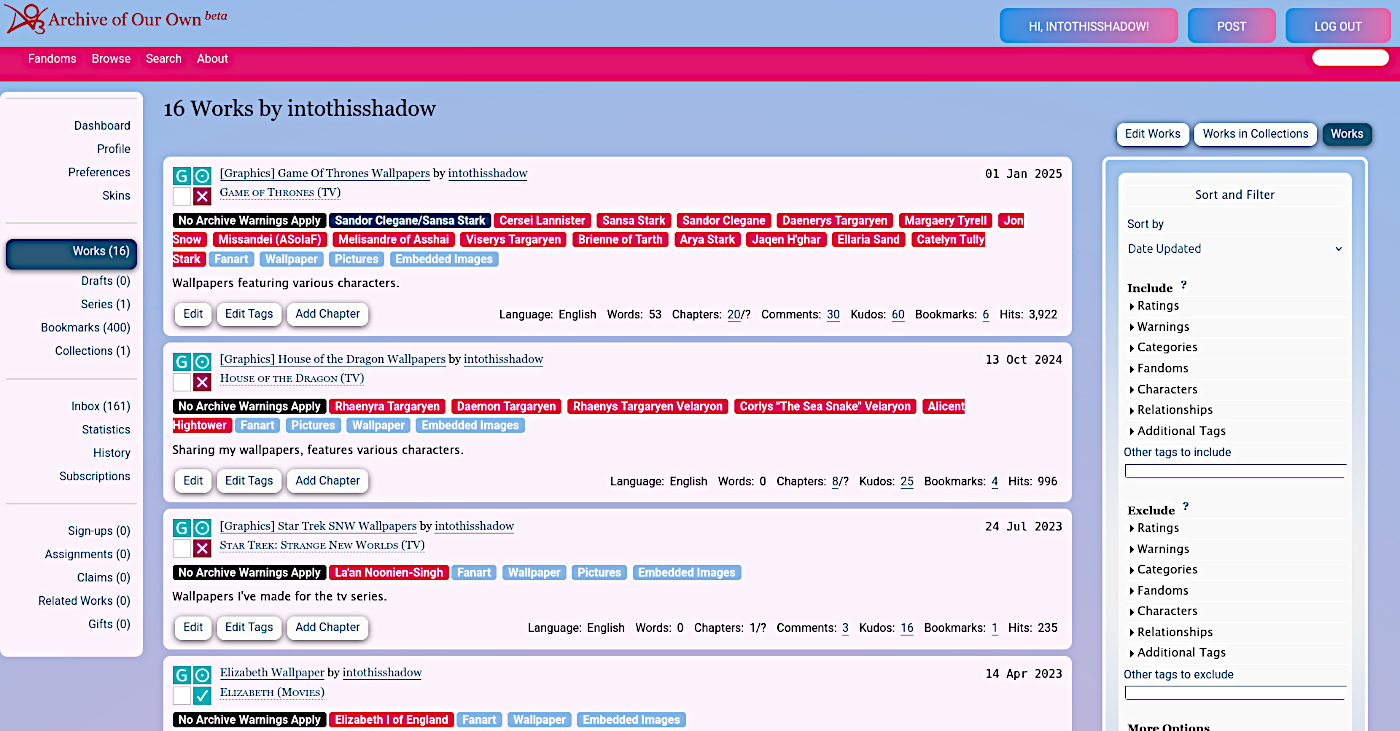This screenshot has width=1400, height=731.
Task: Click the green completed checkmark on Elizabeth Wallpaper
Action: tap(201, 697)
